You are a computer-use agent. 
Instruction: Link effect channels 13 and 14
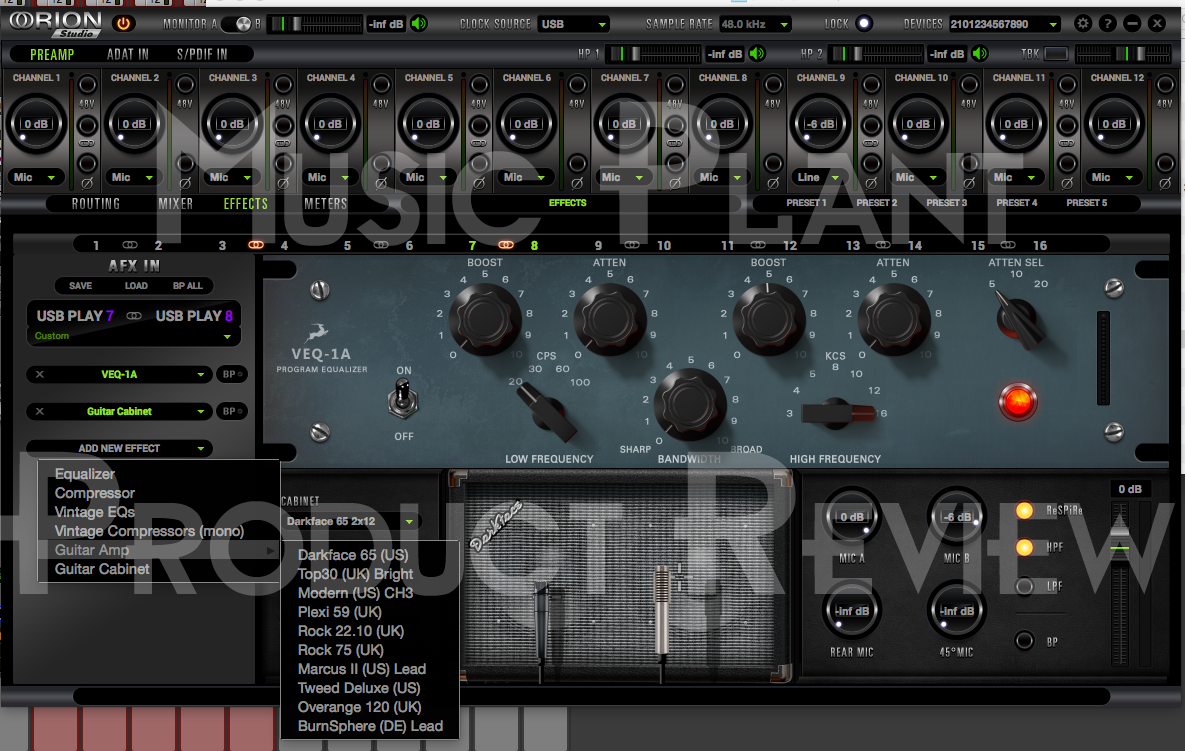(x=882, y=245)
